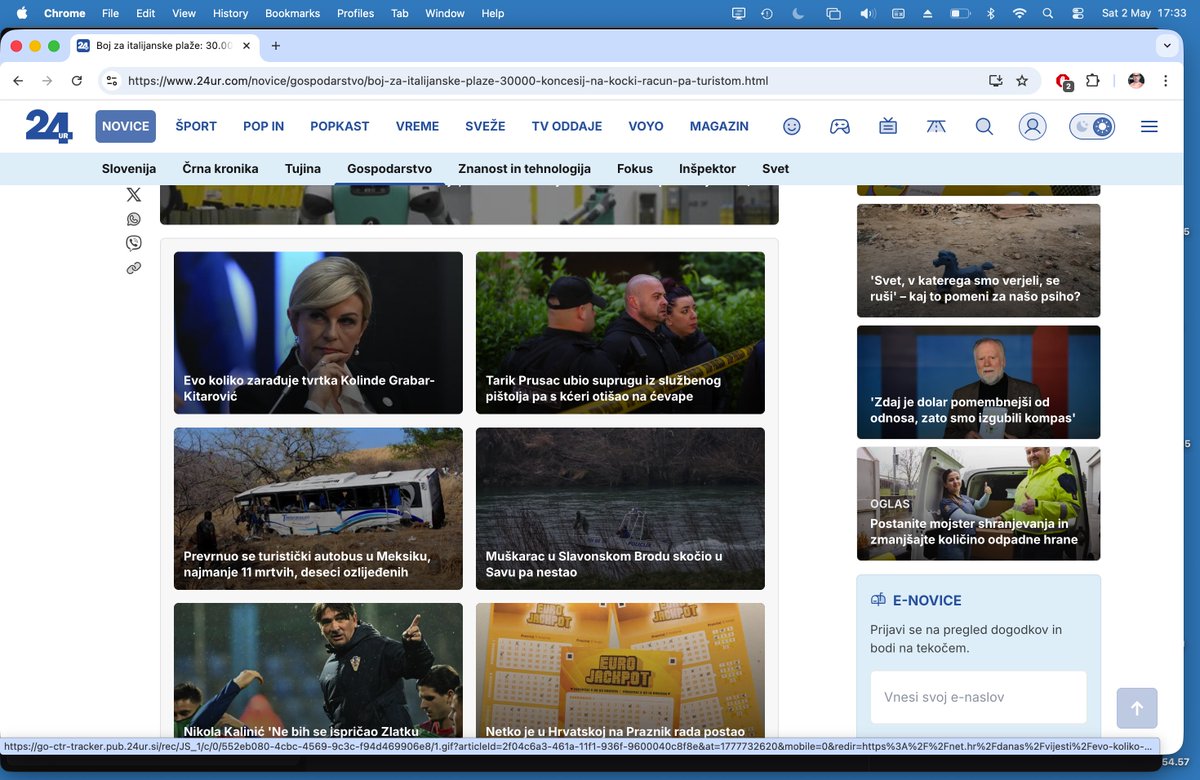This screenshot has width=1200, height=780.
Task: Open the SVEŽE section
Action: click(485, 126)
